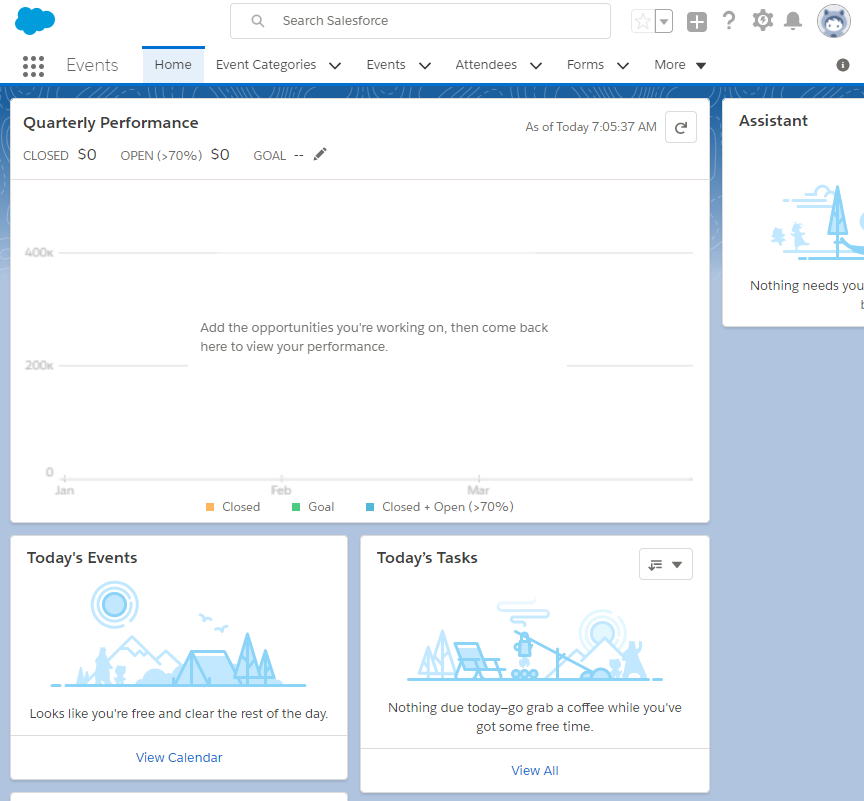Open Today's Tasks filter dropdown
Screen dimensions: 864x801
666,564
